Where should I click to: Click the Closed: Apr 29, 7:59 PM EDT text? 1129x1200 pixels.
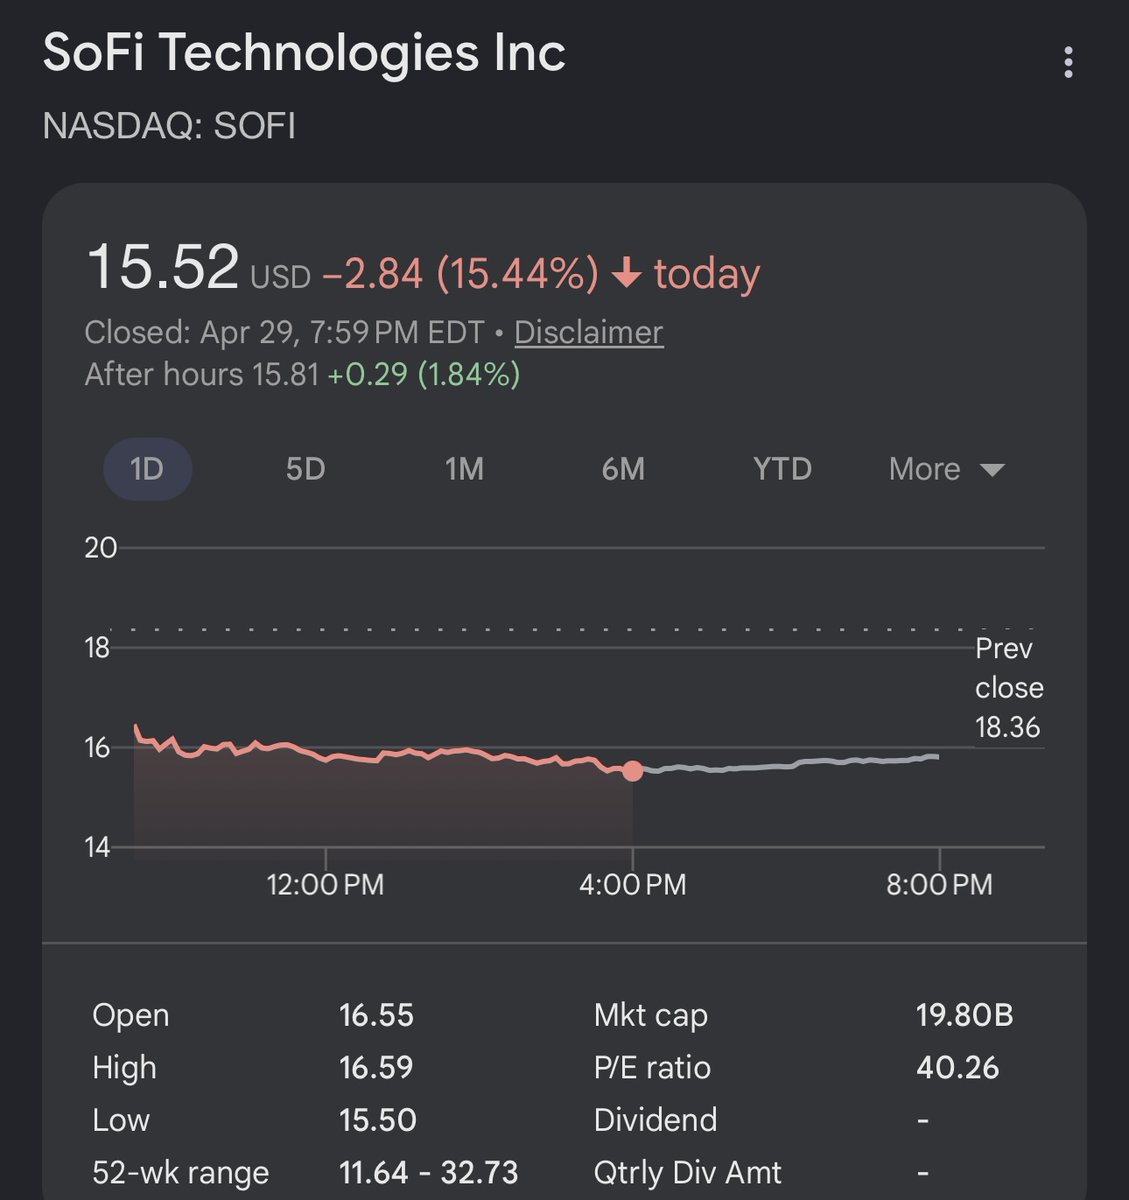(284, 332)
